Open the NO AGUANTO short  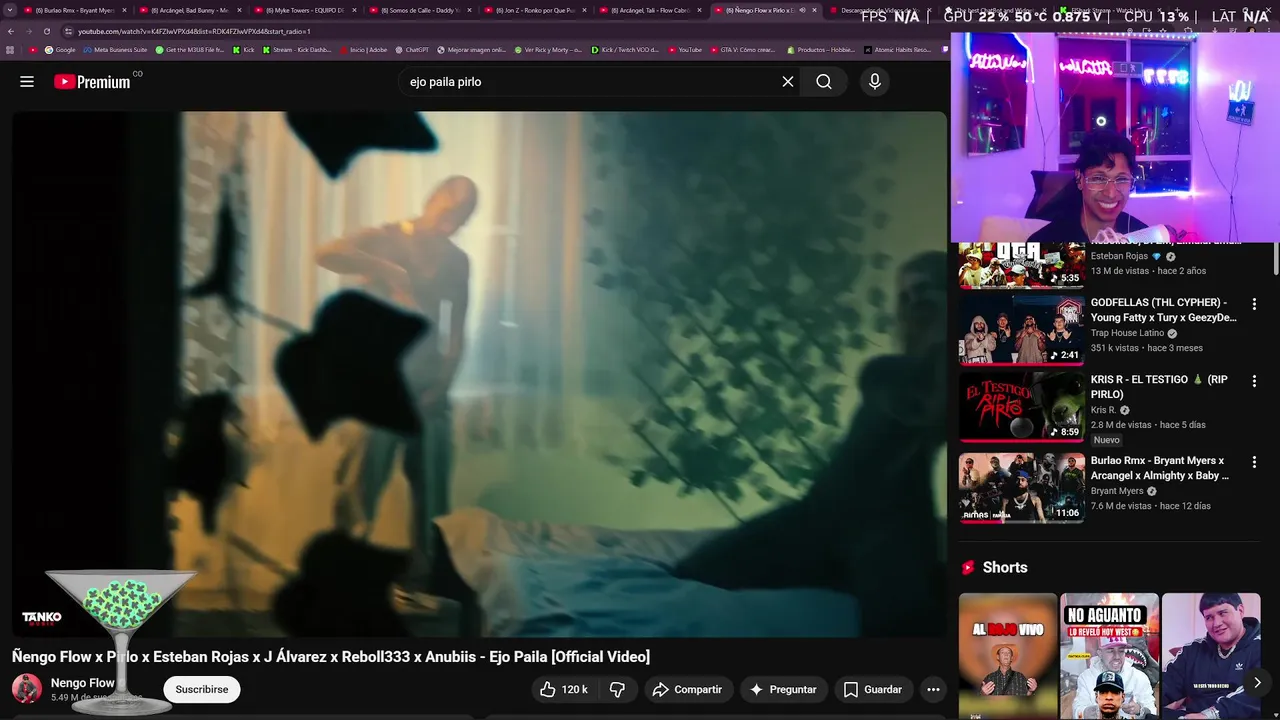point(1109,656)
